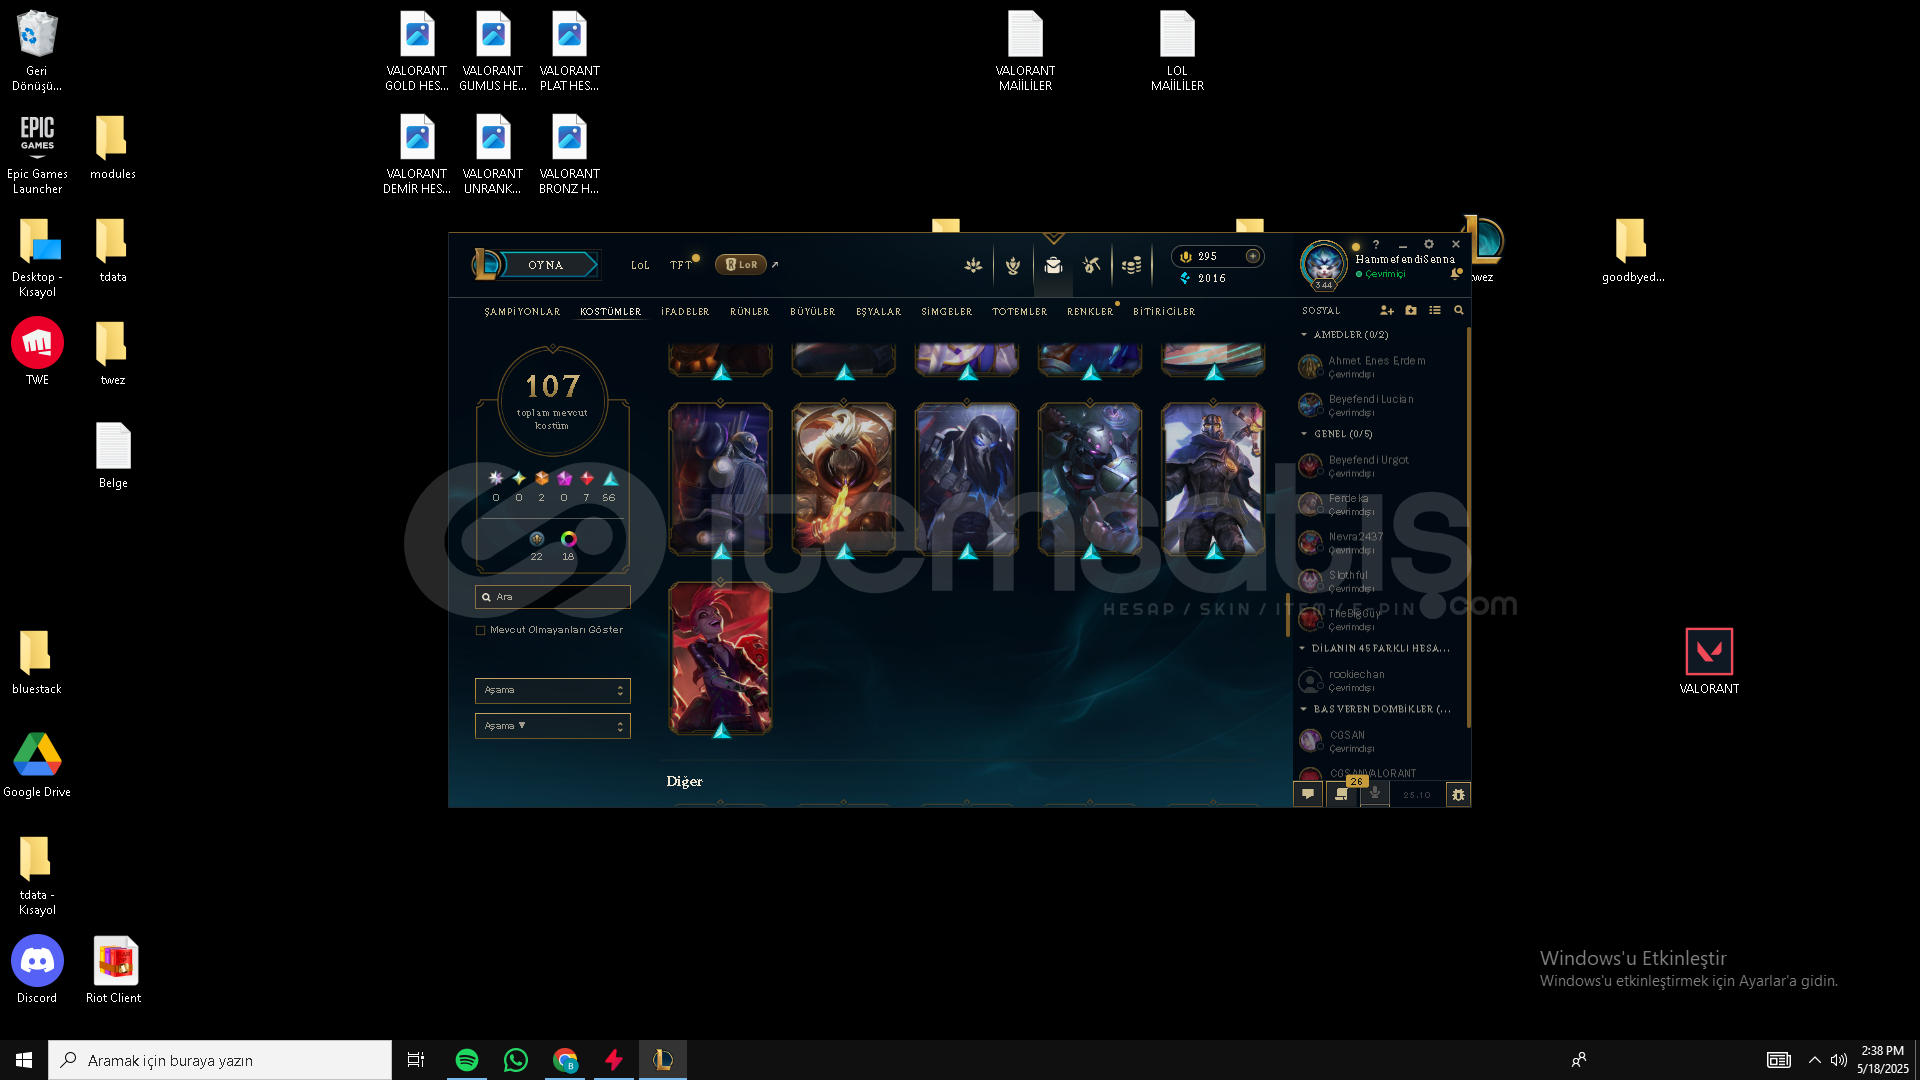
Task: Open the first Aşama dropdown
Action: [552, 690]
